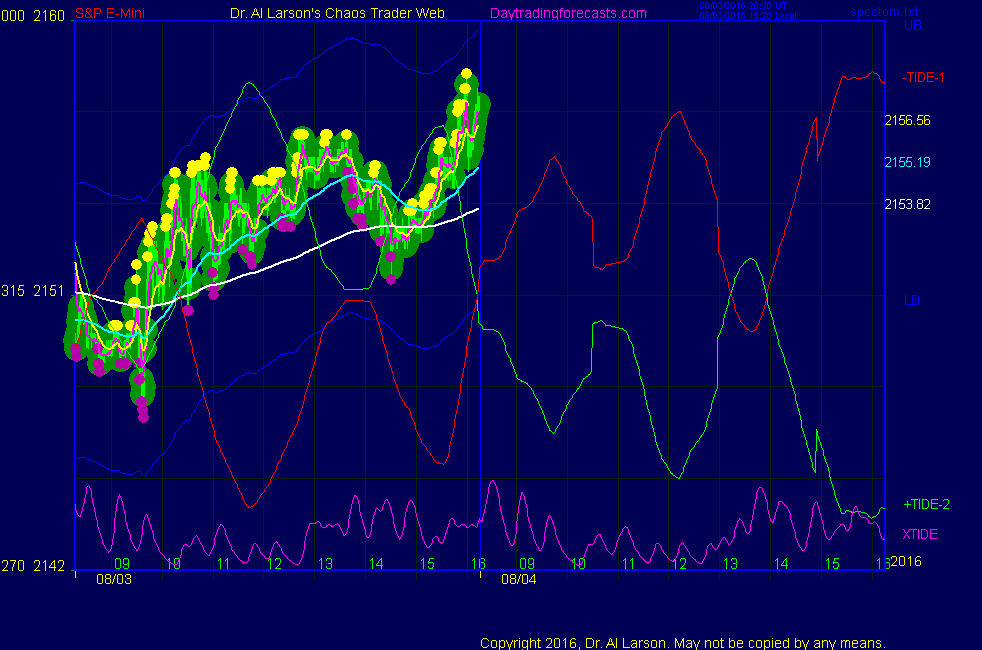Open the Daytradingforecasts.com label
Image resolution: width=982 pixels, height=650 pixels.
coord(568,13)
